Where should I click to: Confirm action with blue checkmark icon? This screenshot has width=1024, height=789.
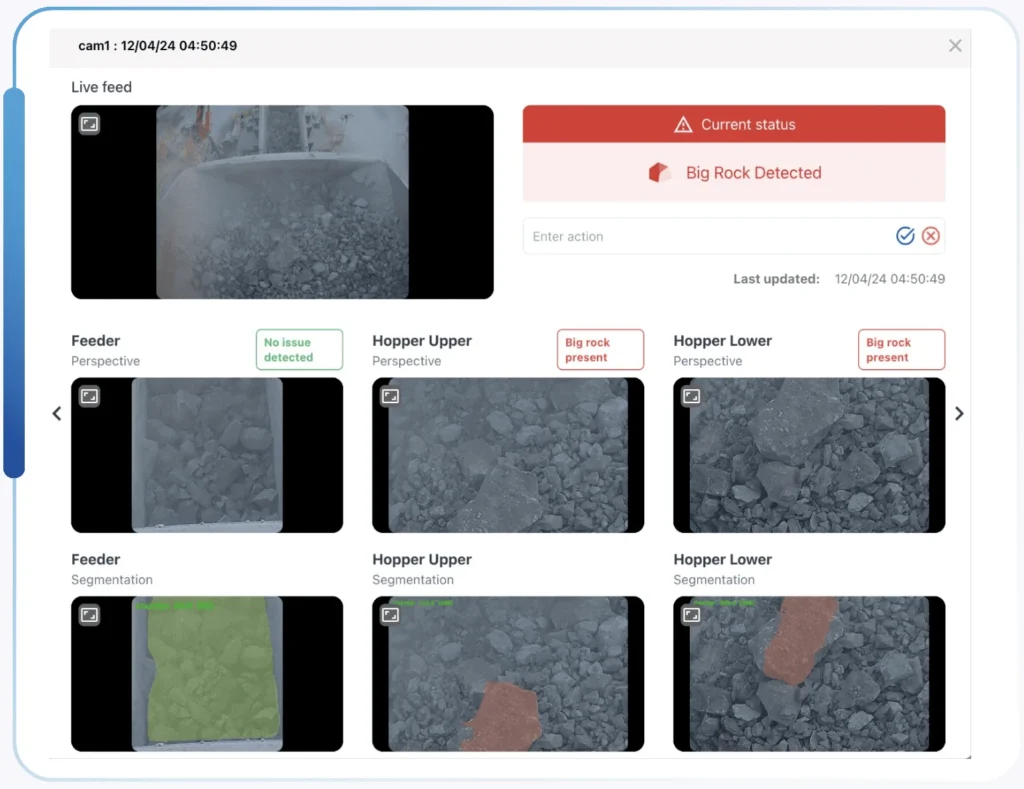pyautogui.click(x=905, y=236)
